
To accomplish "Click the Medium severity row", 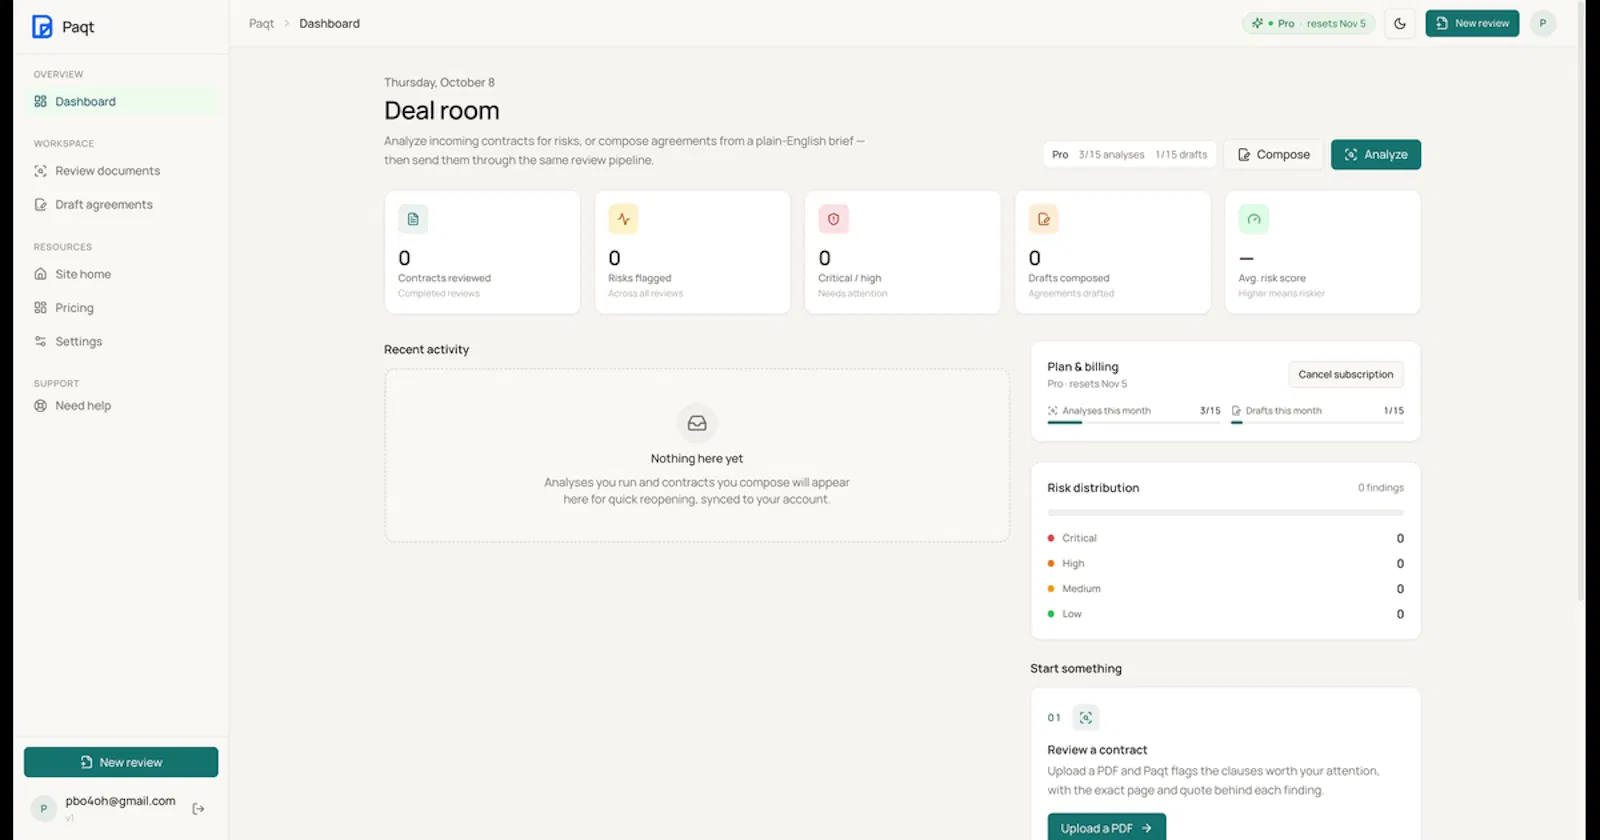I will (1225, 588).
